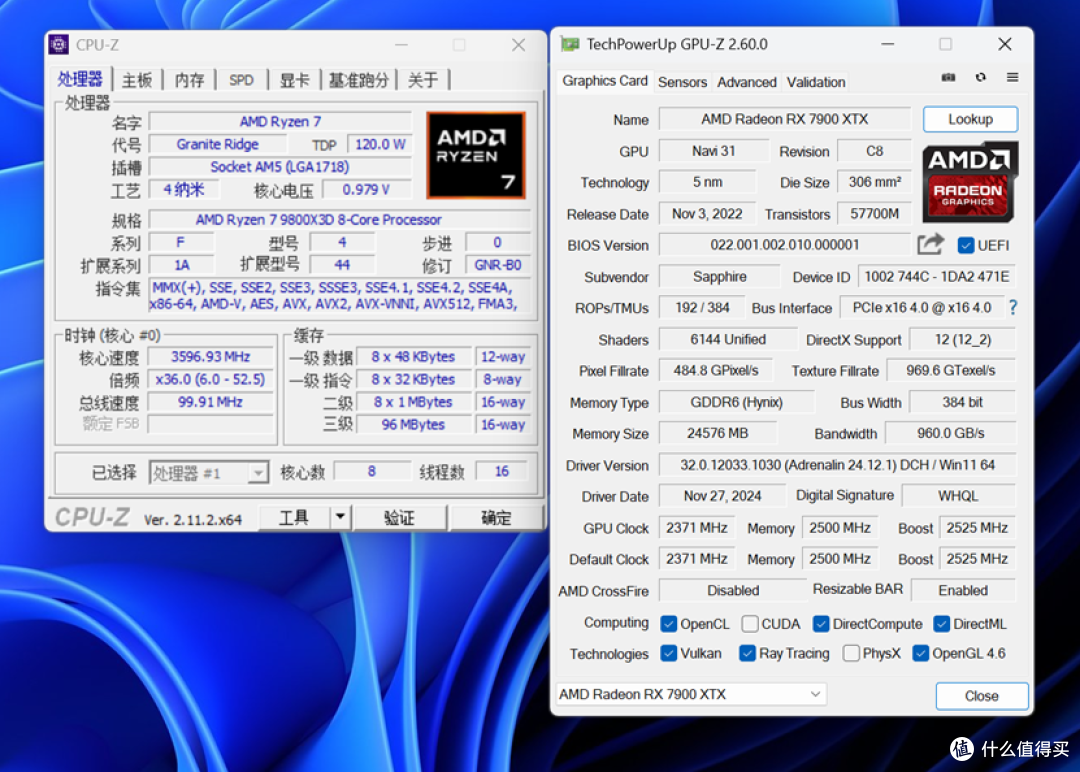1080x772 pixels.
Task: Click the BIOS Version field
Action: (x=785, y=245)
